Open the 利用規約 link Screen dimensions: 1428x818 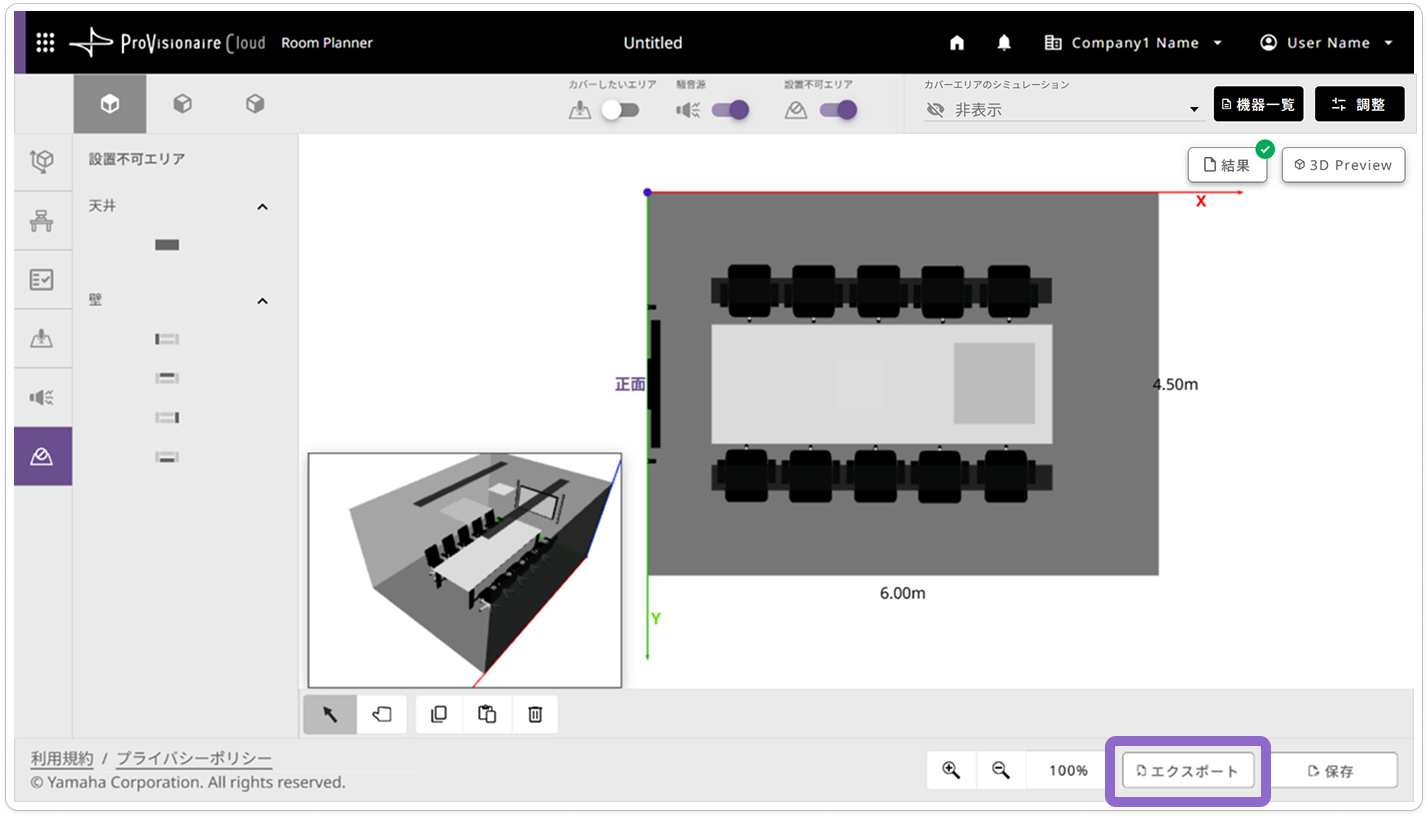coord(62,759)
